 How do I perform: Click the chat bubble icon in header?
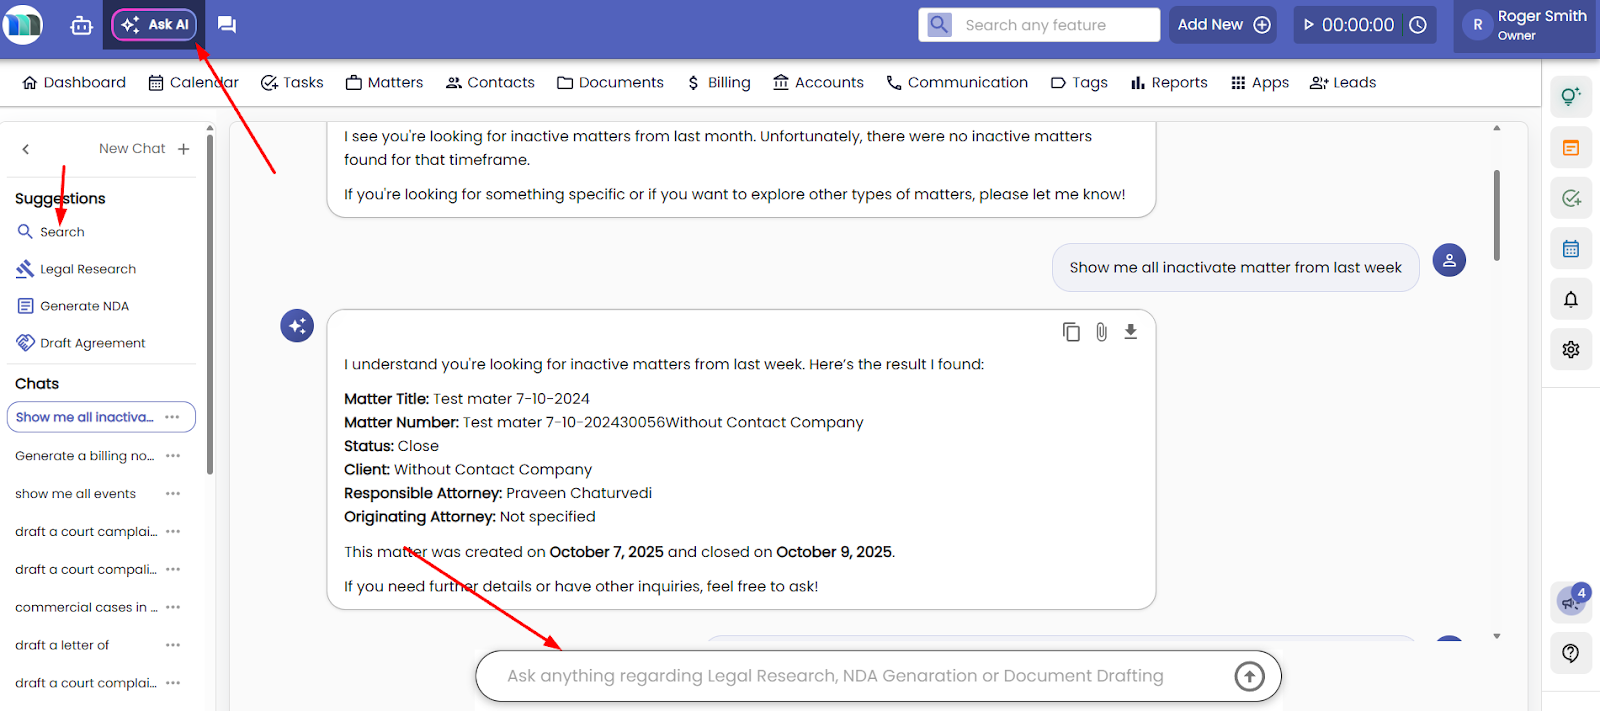click(x=227, y=25)
